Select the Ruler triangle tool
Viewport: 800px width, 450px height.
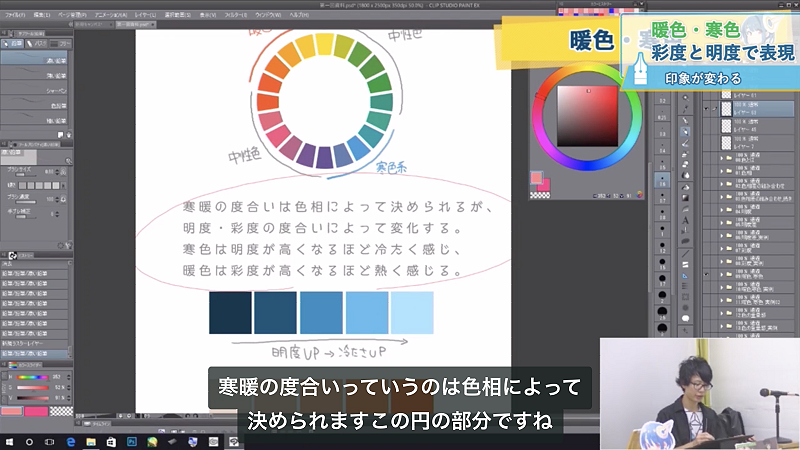[x=685, y=276]
